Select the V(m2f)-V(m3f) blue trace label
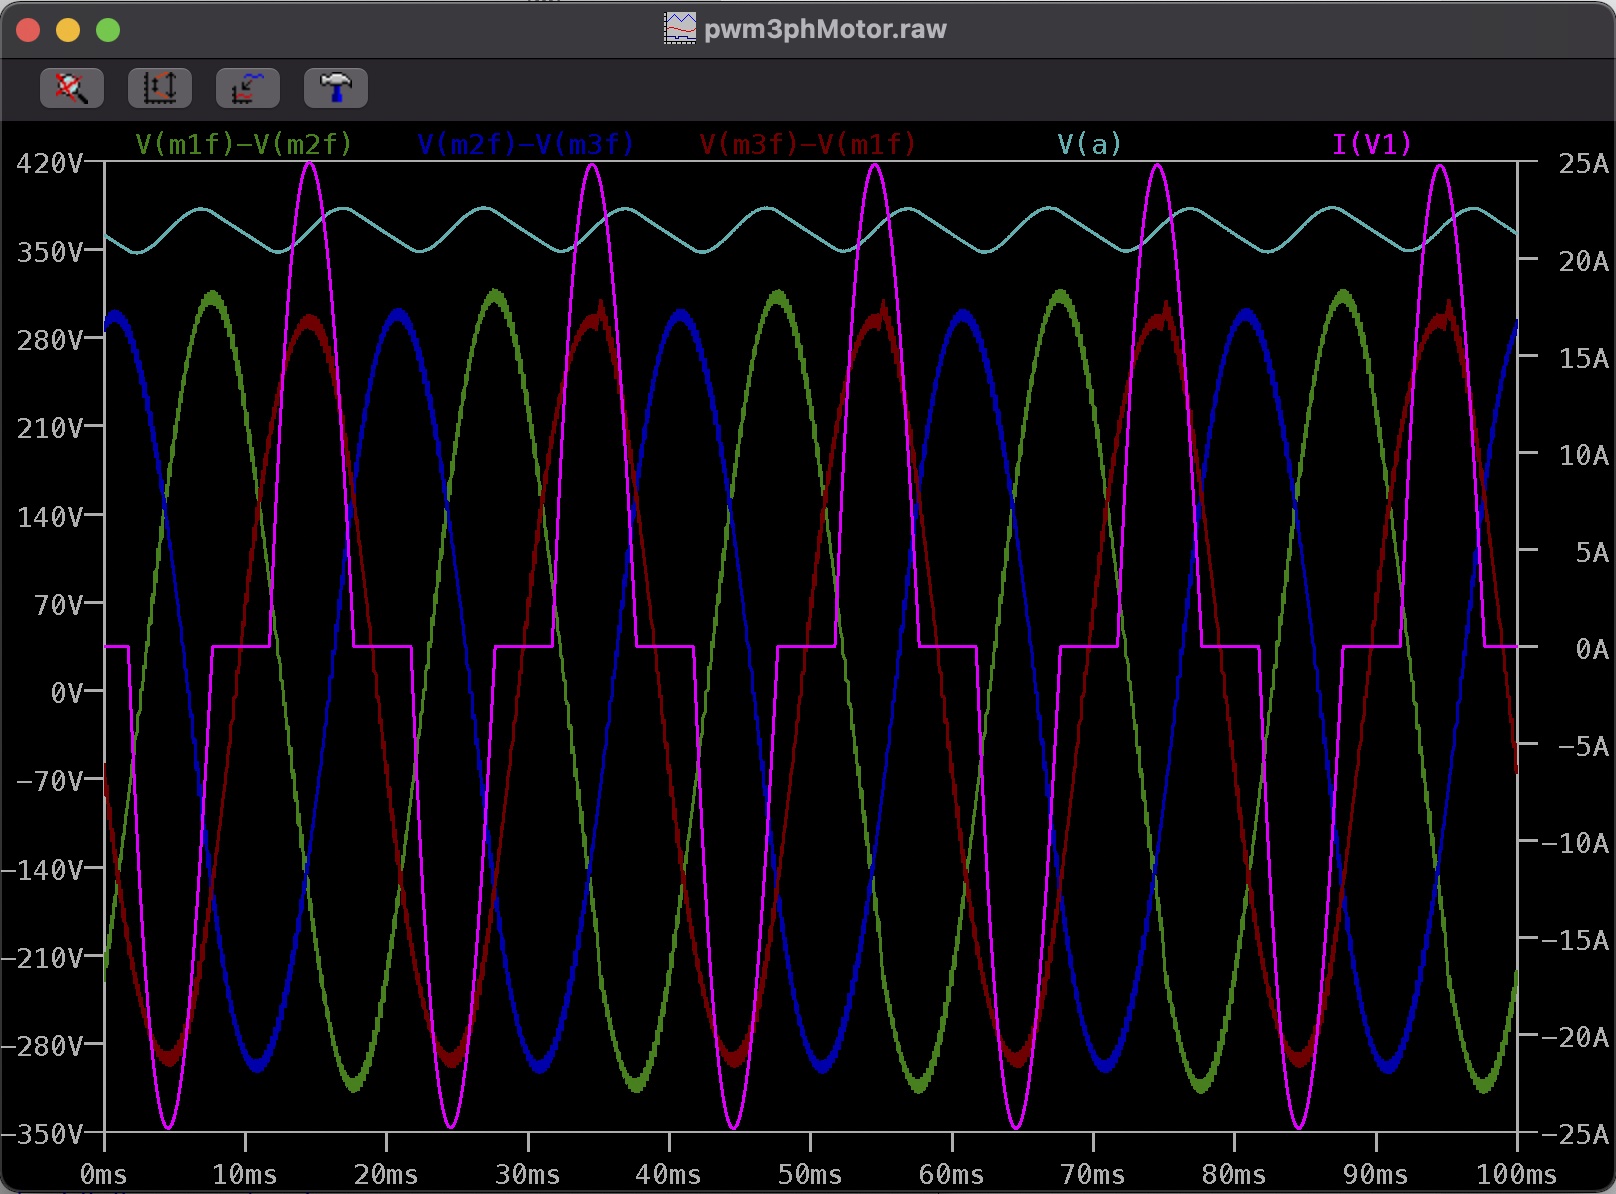 [526, 145]
